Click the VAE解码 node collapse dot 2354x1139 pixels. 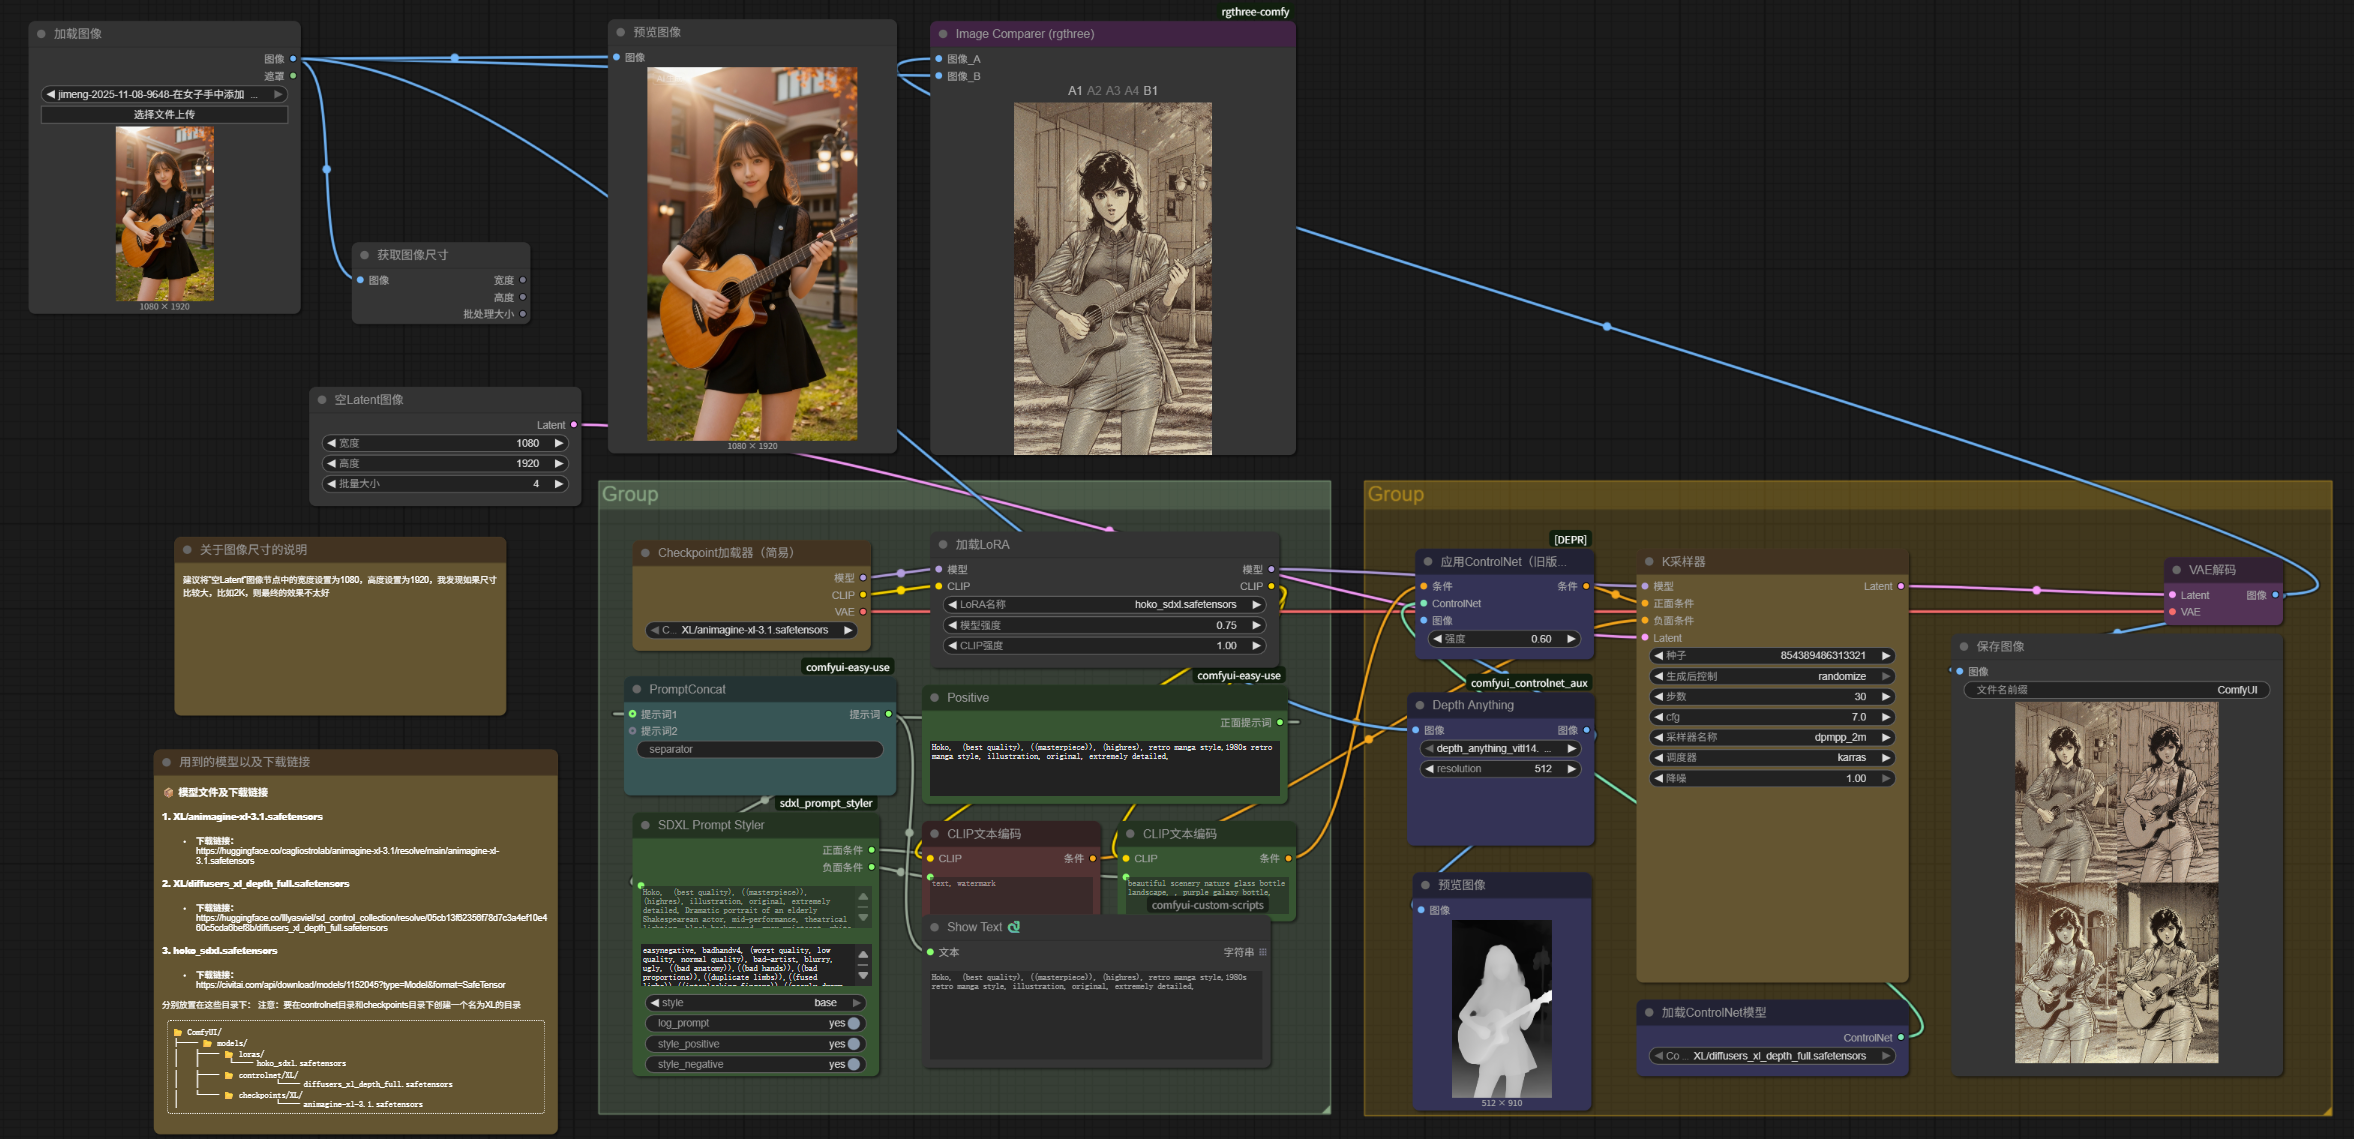coord(2176,570)
